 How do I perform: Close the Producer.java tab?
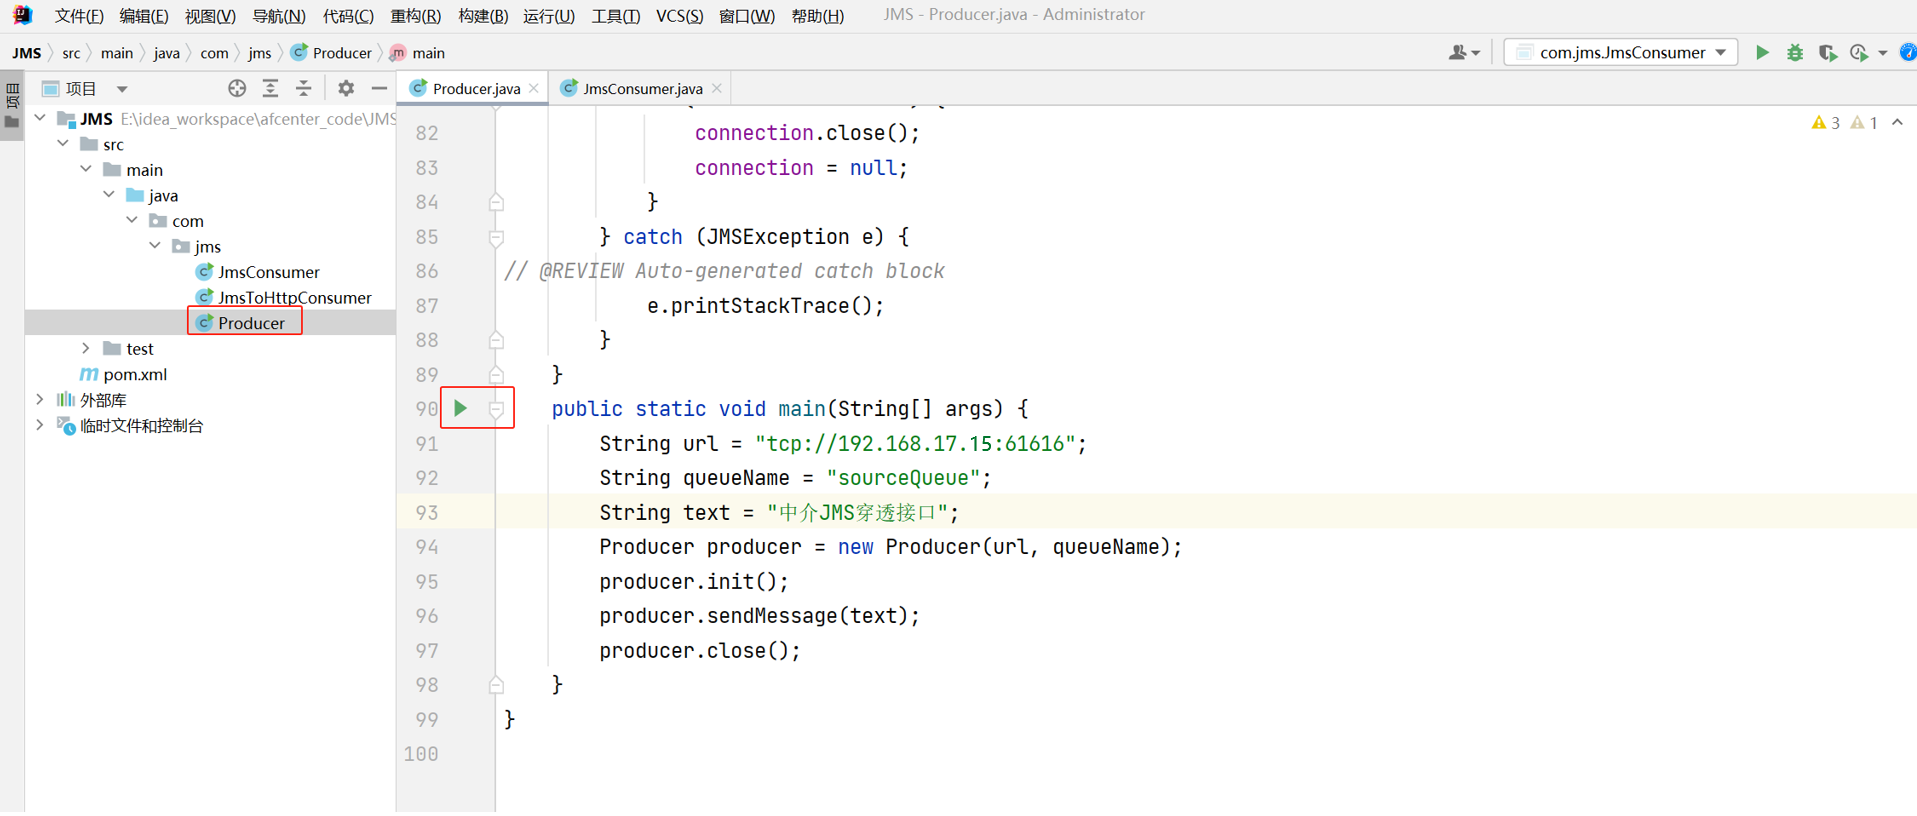pyautogui.click(x=534, y=89)
